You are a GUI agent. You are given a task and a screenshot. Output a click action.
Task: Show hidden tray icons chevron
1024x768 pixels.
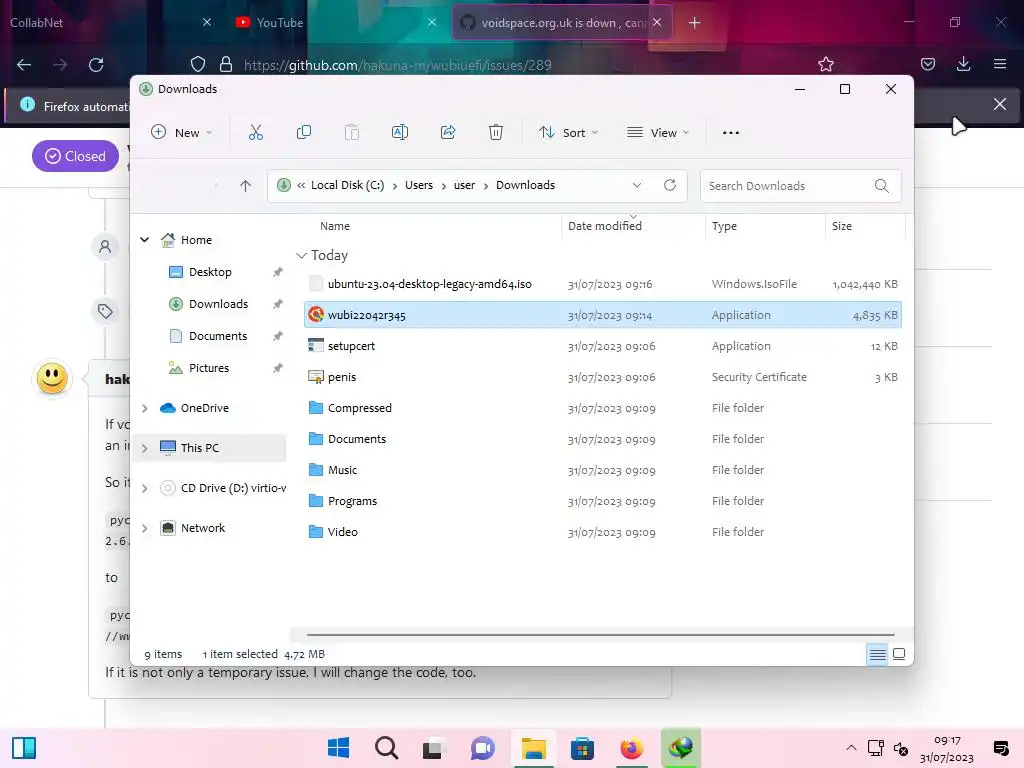pyautogui.click(x=851, y=748)
